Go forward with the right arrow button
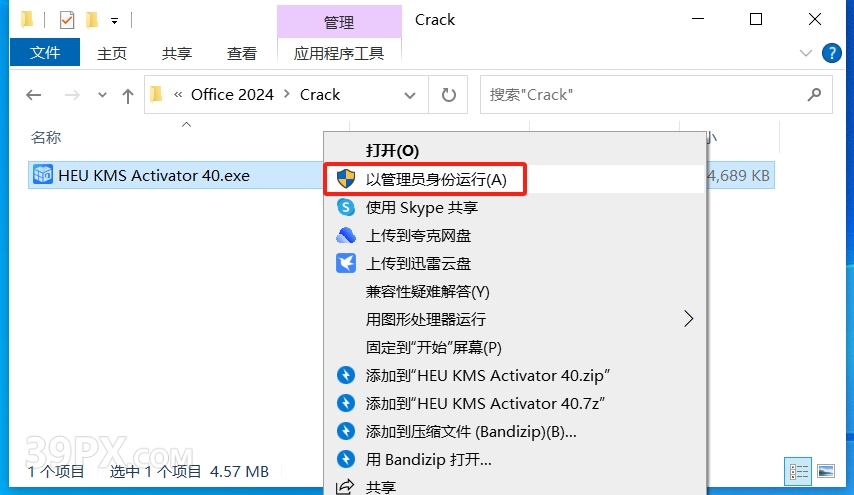This screenshot has width=854, height=495. [x=72, y=95]
